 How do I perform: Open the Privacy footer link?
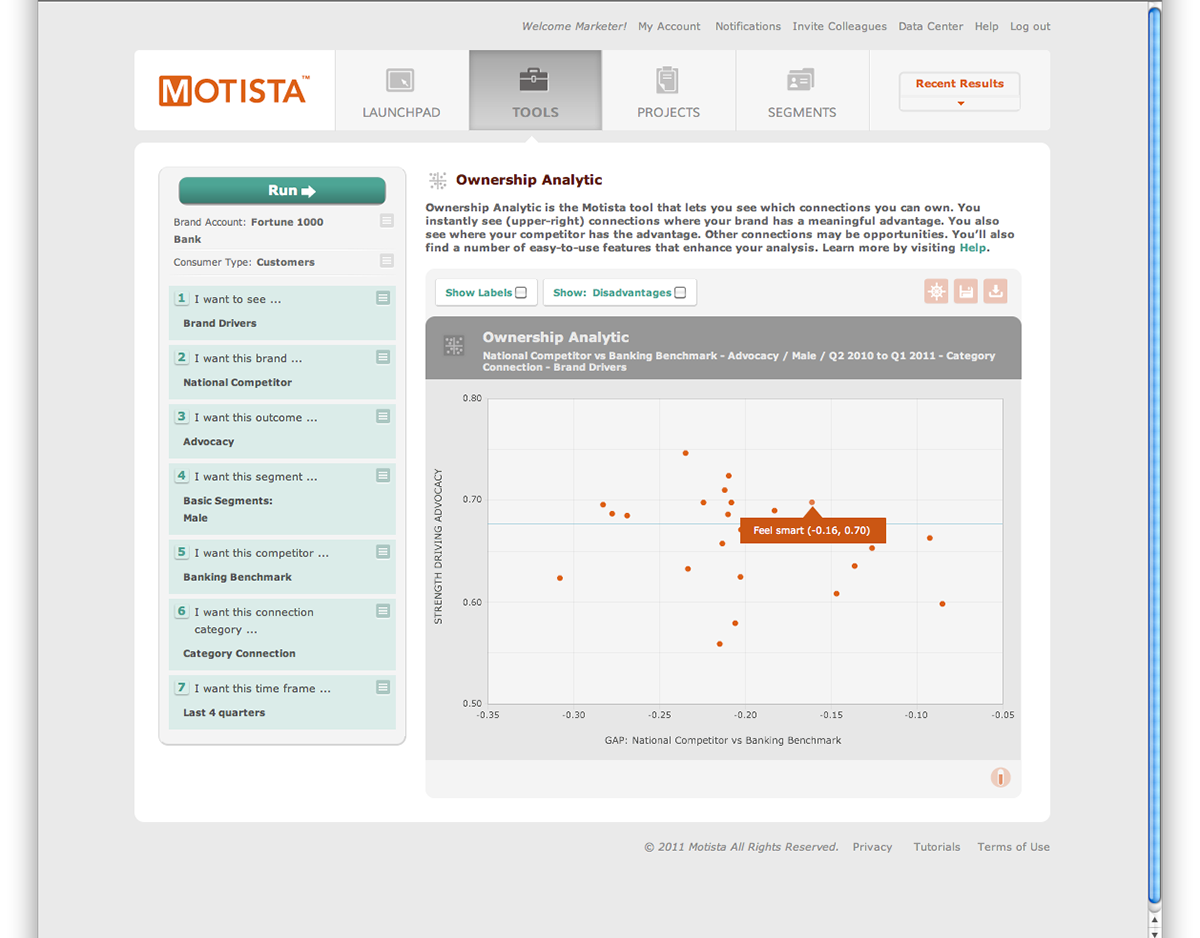pyautogui.click(x=872, y=847)
